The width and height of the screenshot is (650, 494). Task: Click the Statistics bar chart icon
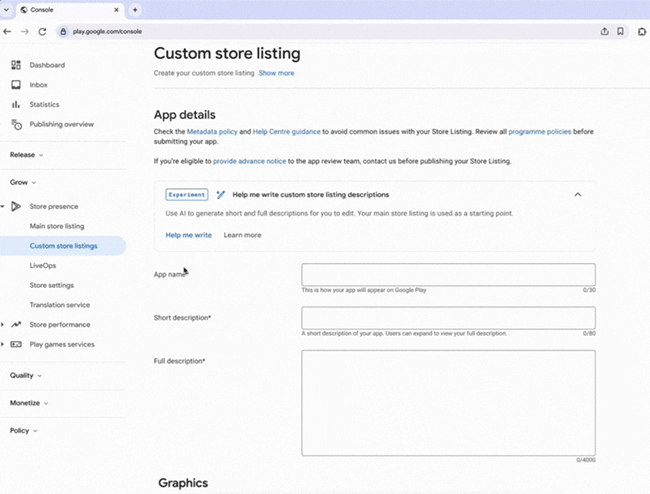coord(16,104)
